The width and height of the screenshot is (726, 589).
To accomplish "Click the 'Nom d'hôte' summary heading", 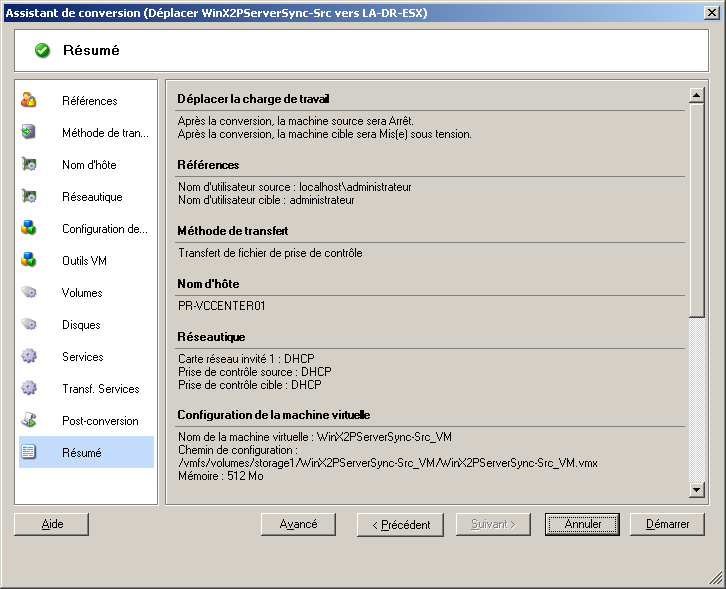I will 208,283.
